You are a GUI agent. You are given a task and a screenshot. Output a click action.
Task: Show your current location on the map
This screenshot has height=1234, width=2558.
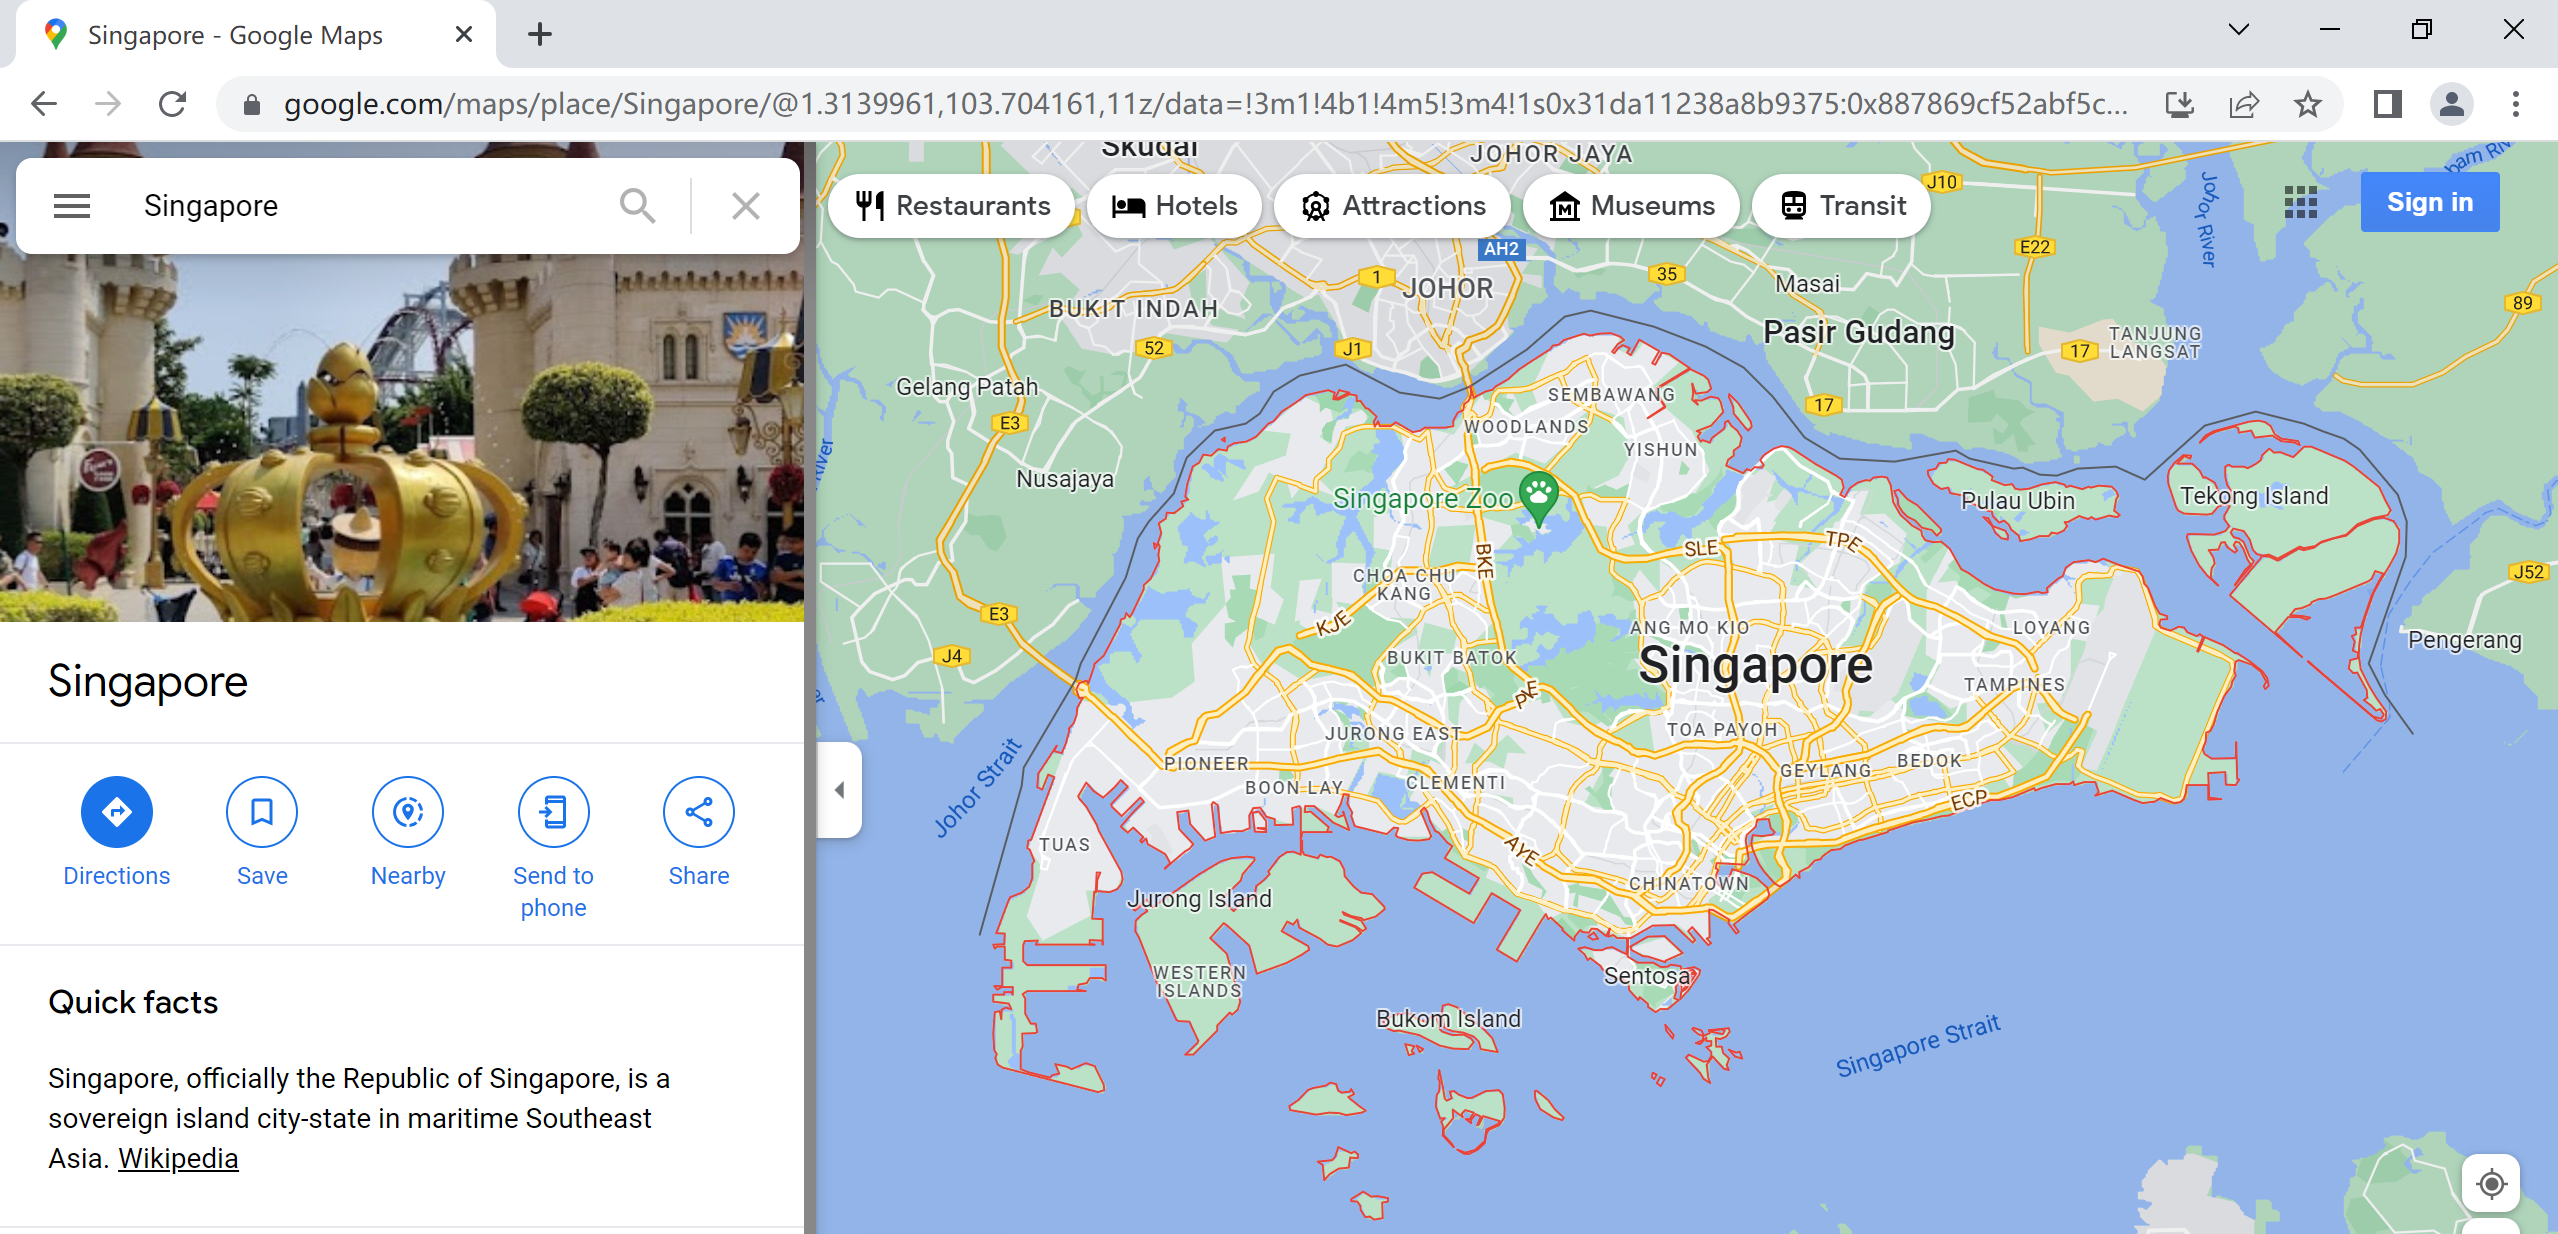coord(2491,1185)
